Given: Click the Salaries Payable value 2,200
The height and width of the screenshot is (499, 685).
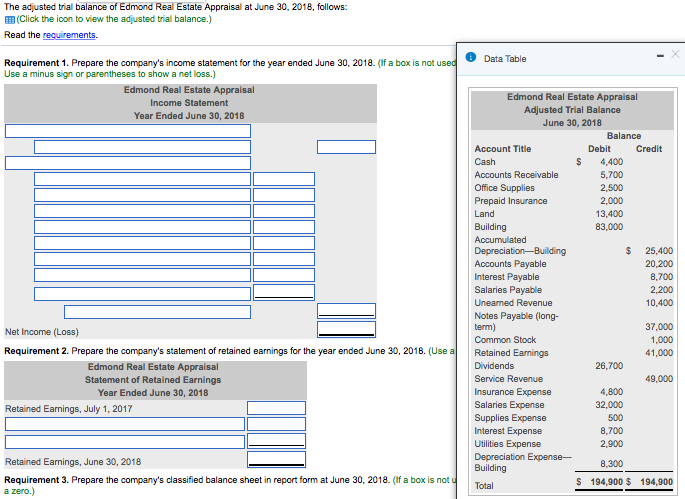Looking at the screenshot, I should click(x=661, y=290).
